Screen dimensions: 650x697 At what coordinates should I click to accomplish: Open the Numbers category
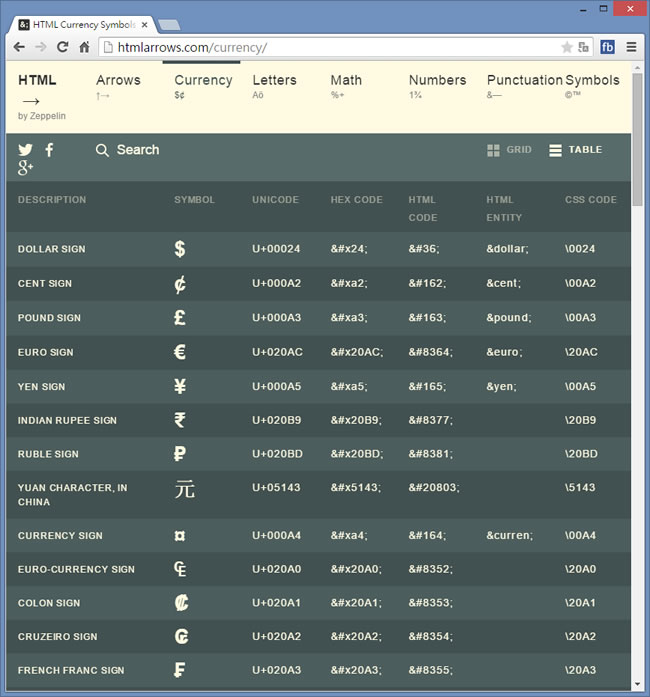coord(437,86)
